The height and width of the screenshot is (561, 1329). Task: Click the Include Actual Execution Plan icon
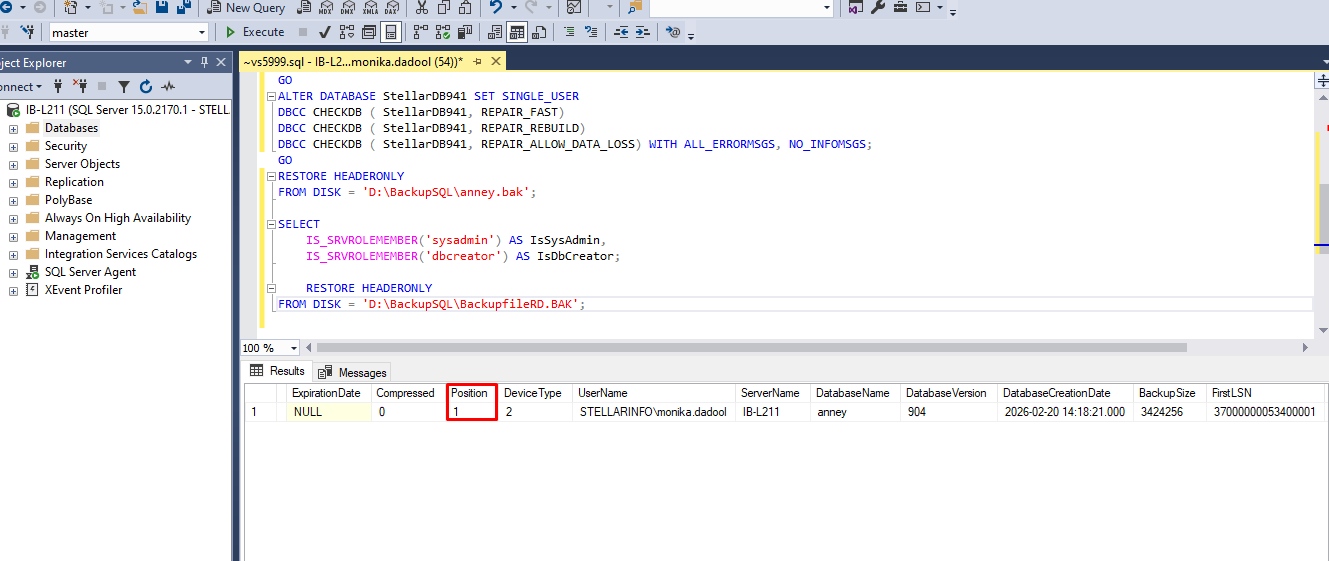coord(420,32)
